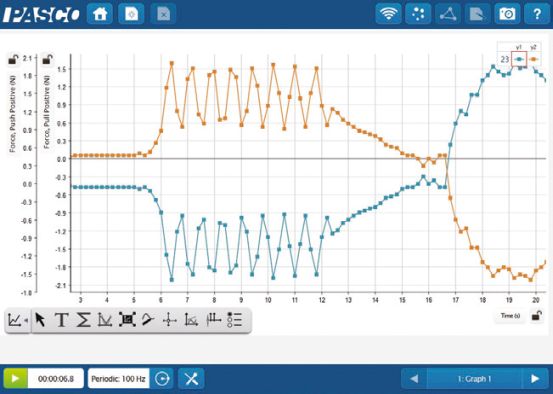Click the 00:00:06.8 timer display
Viewport: 553px width, 394px height.
[56, 378]
